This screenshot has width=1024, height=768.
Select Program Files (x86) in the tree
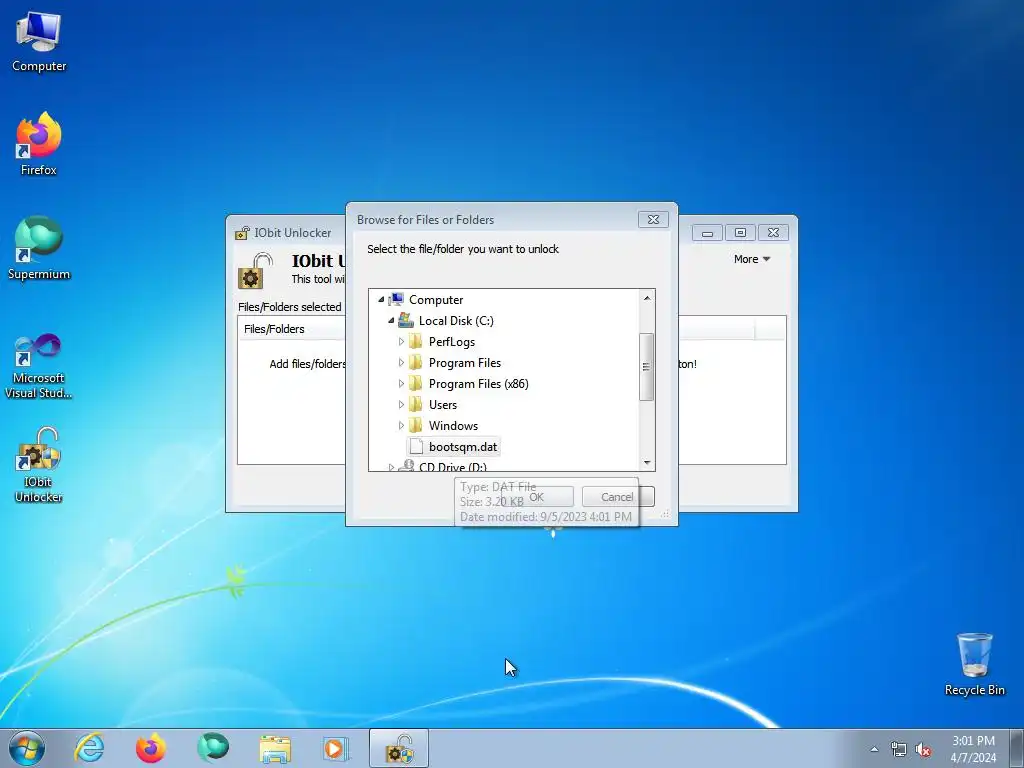click(x=479, y=383)
